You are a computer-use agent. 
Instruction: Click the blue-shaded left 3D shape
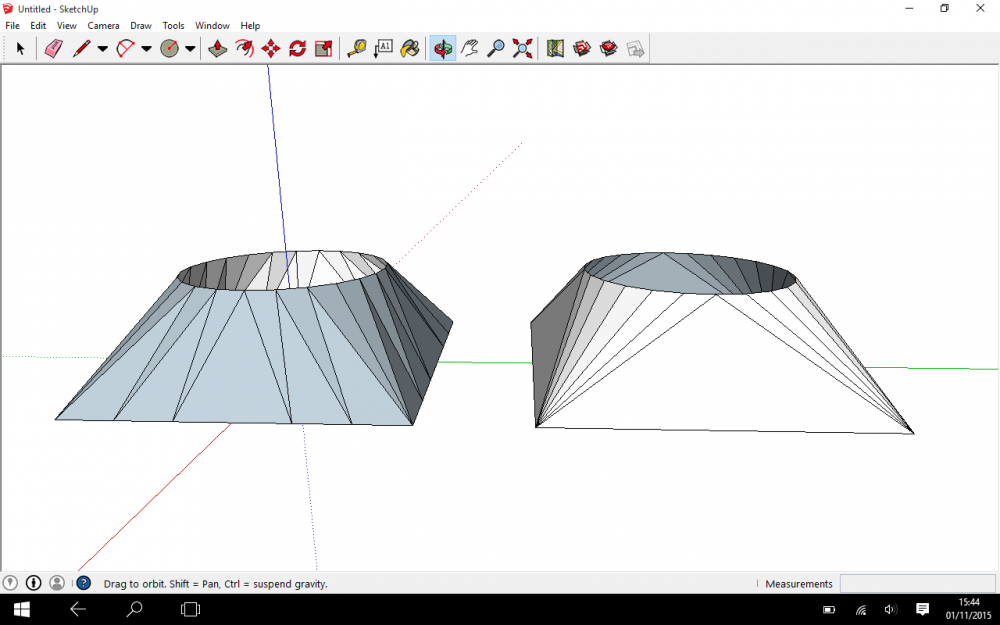(254, 338)
